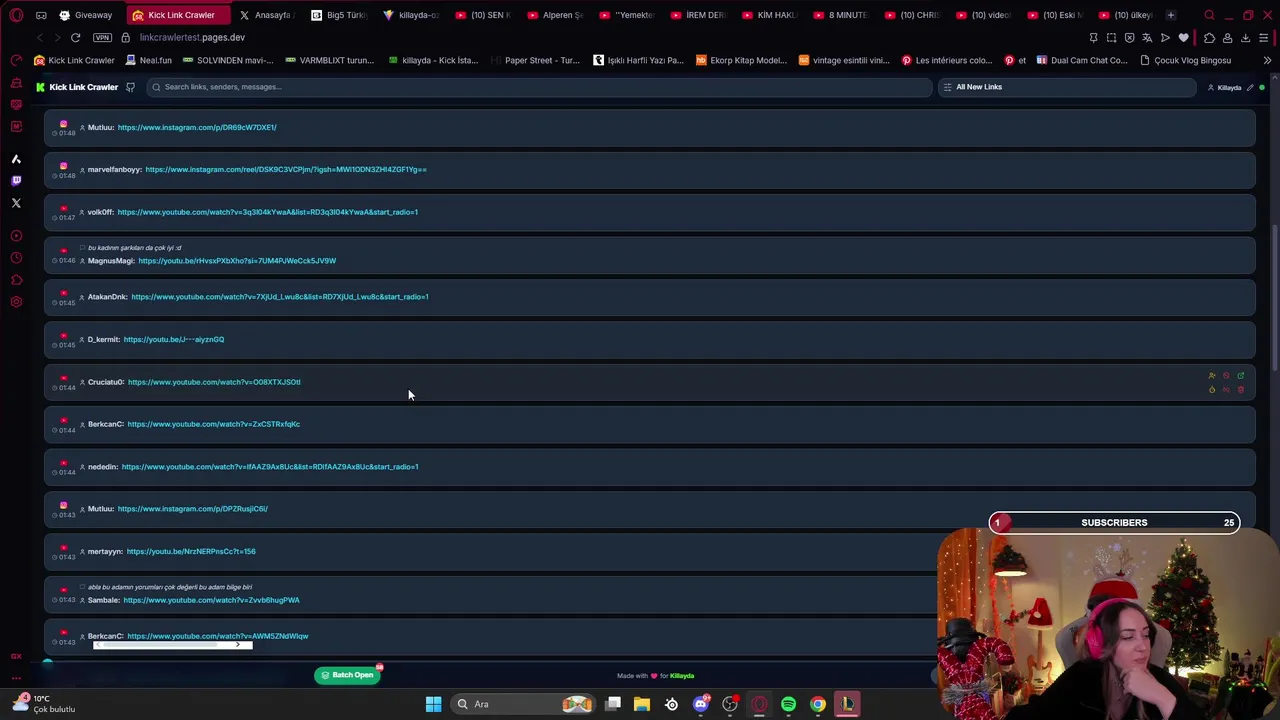The image size is (1280, 720).
Task: Reload the page with browser refresh icon
Action: pyautogui.click(x=75, y=37)
